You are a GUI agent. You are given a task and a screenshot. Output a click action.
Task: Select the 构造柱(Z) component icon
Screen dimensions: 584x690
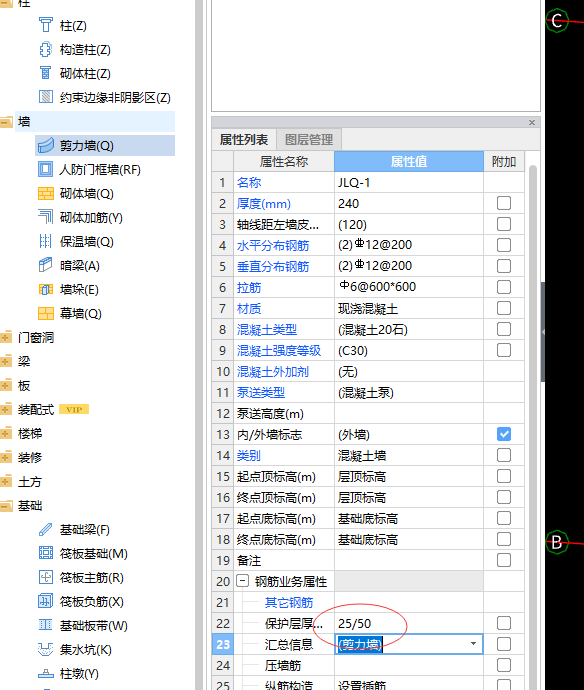pyautogui.click(x=45, y=50)
